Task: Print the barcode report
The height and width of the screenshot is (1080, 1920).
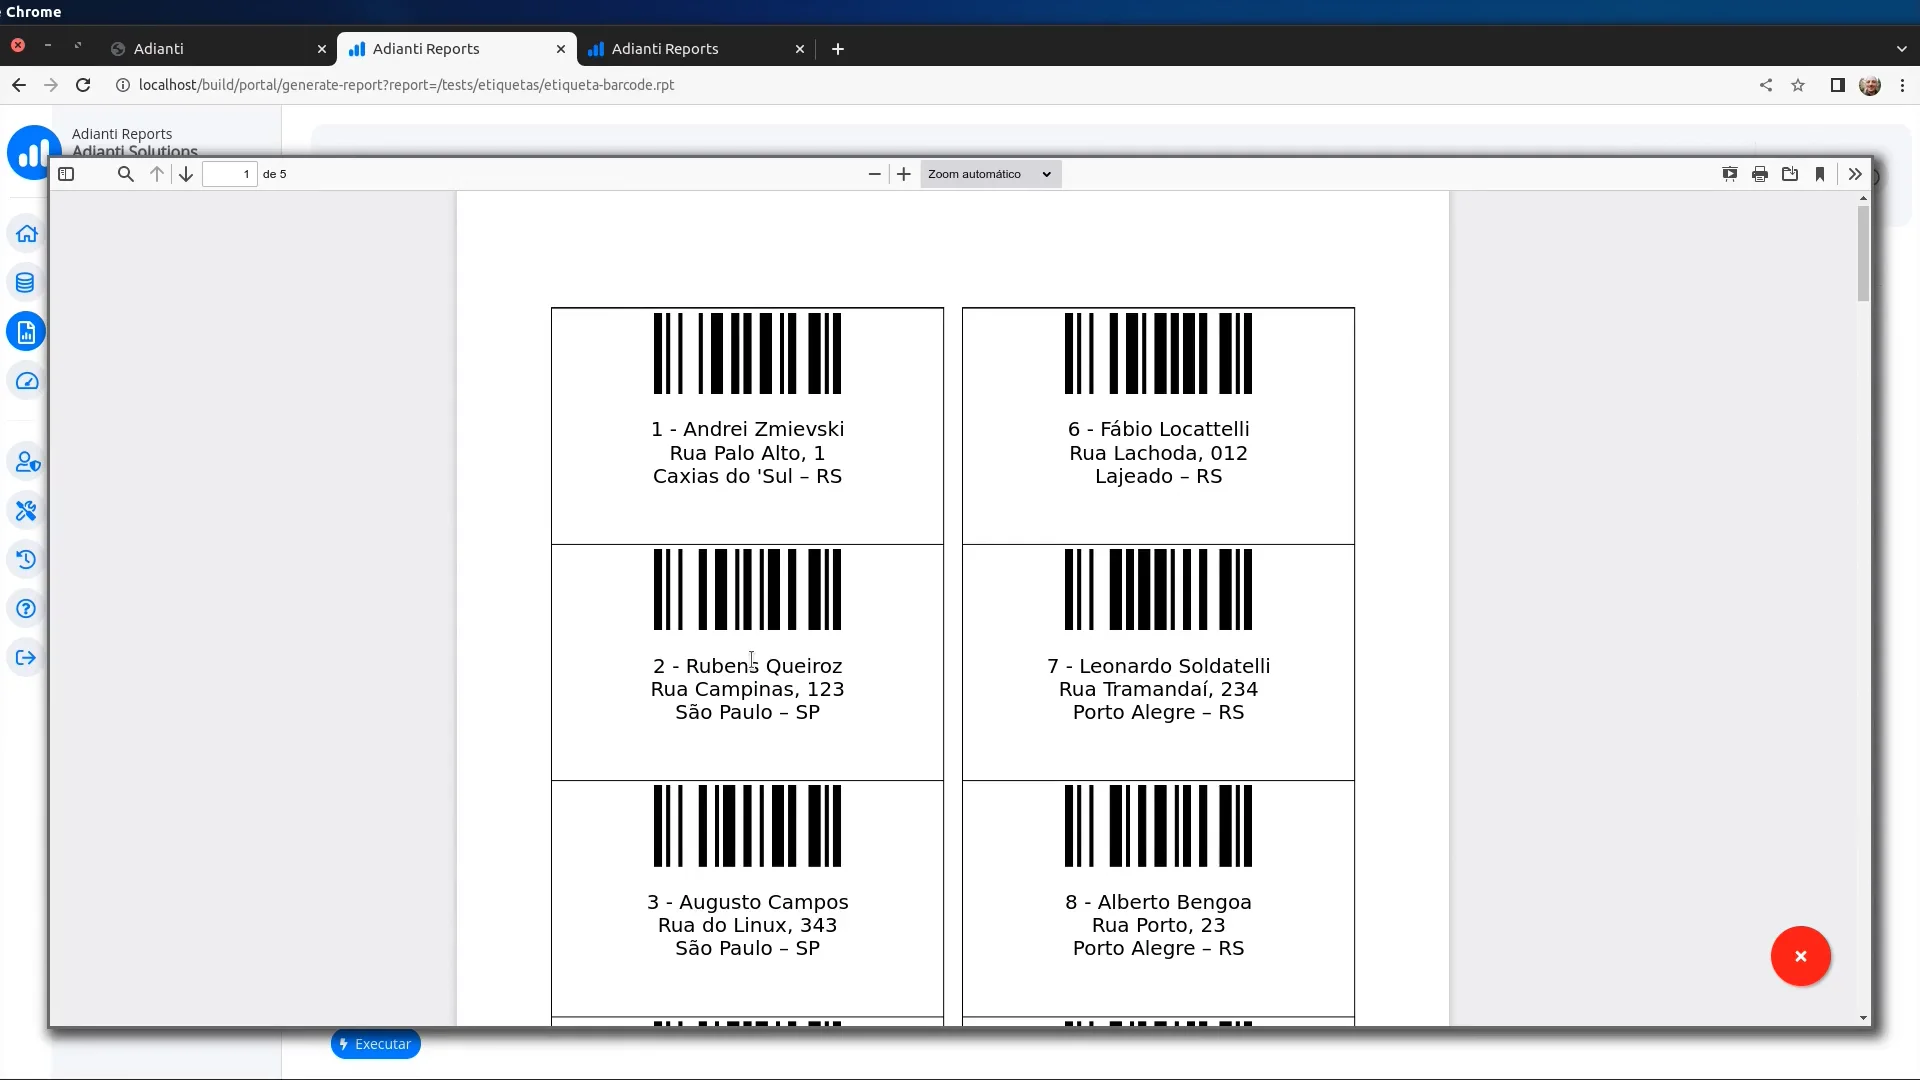Action: pos(1759,173)
